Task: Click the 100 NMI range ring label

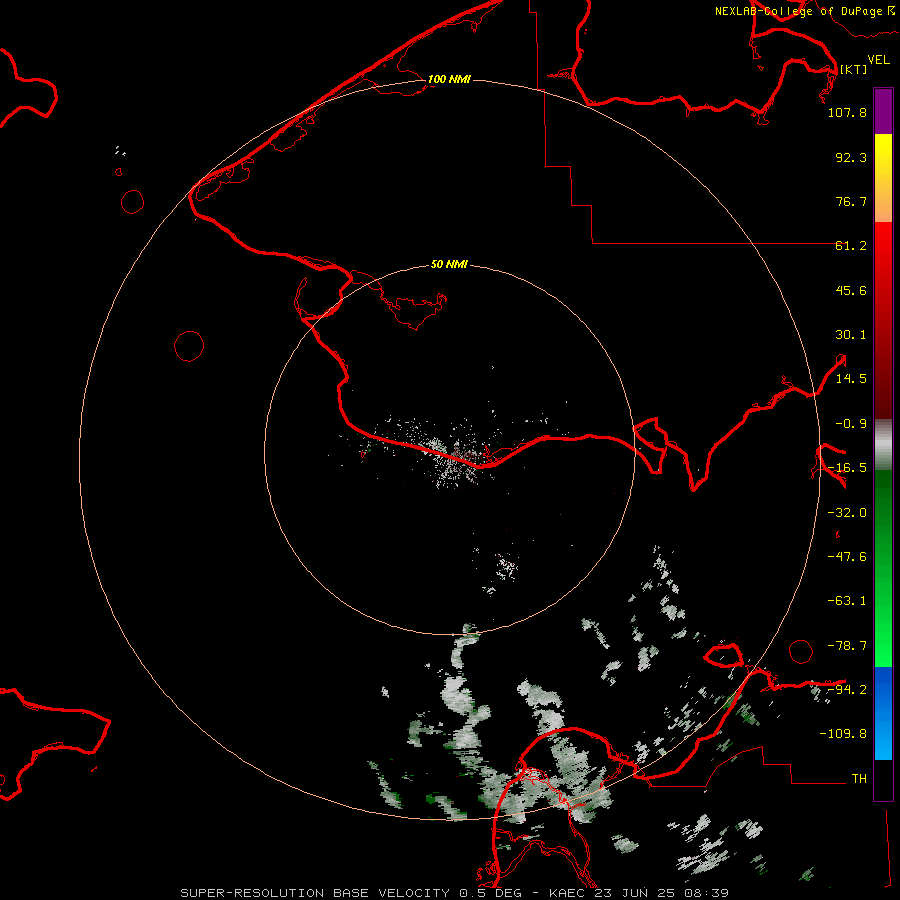Action: pyautogui.click(x=449, y=79)
